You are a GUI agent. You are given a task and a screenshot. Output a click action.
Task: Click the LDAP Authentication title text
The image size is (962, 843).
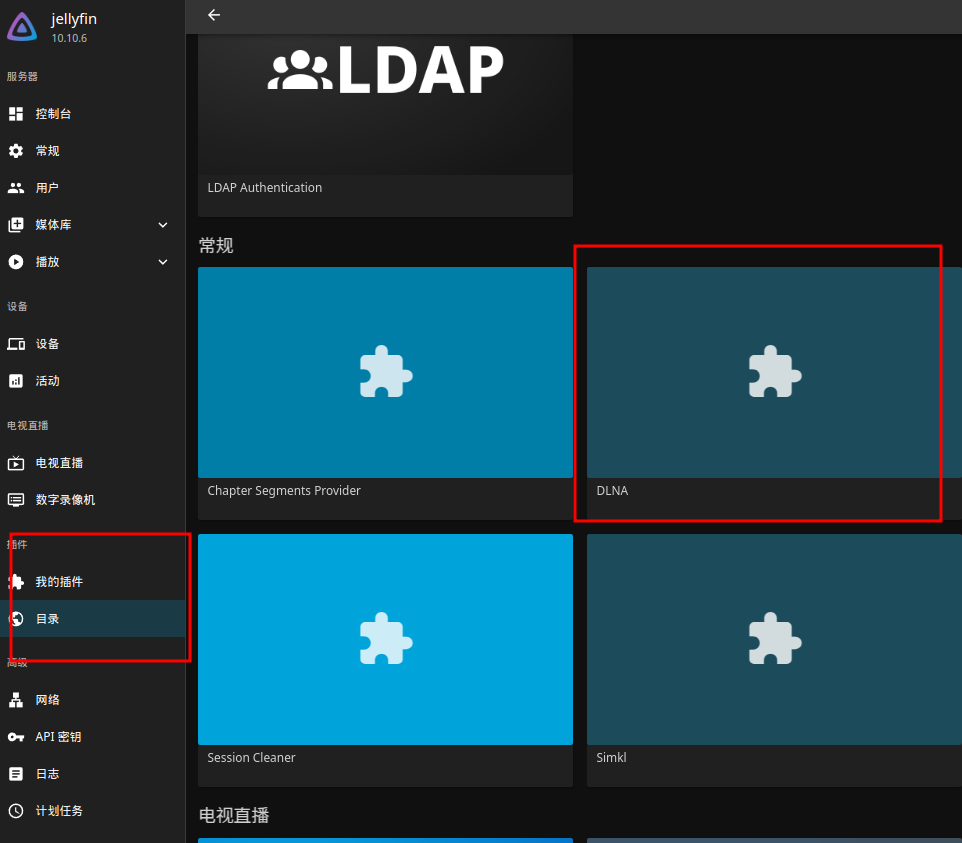coord(264,188)
